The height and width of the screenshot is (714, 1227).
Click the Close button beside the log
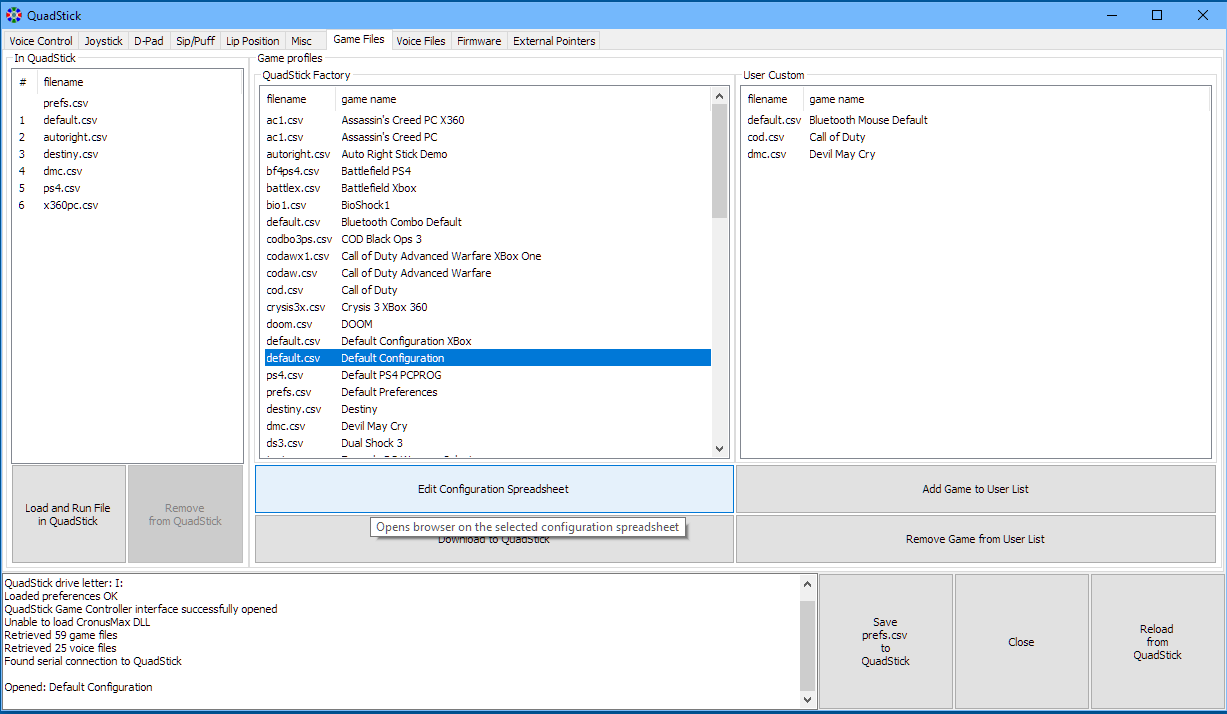[x=1021, y=641]
